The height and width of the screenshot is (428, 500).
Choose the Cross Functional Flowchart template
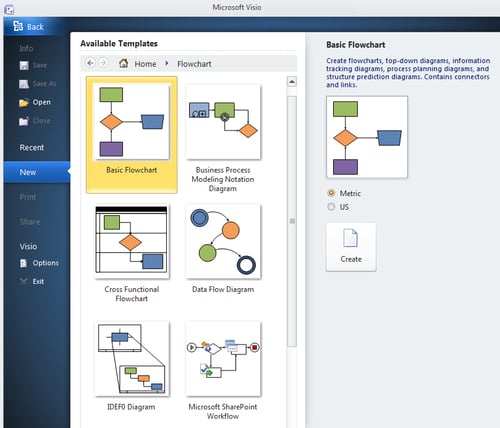132,253
